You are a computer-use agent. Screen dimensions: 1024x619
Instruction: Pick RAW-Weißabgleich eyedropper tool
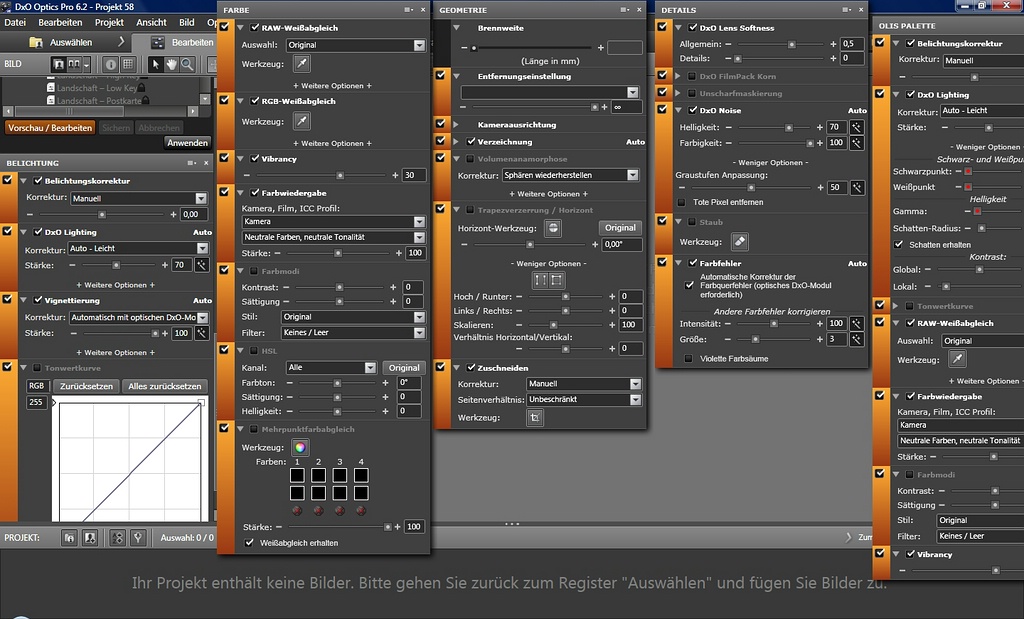pyautogui.click(x=301, y=63)
